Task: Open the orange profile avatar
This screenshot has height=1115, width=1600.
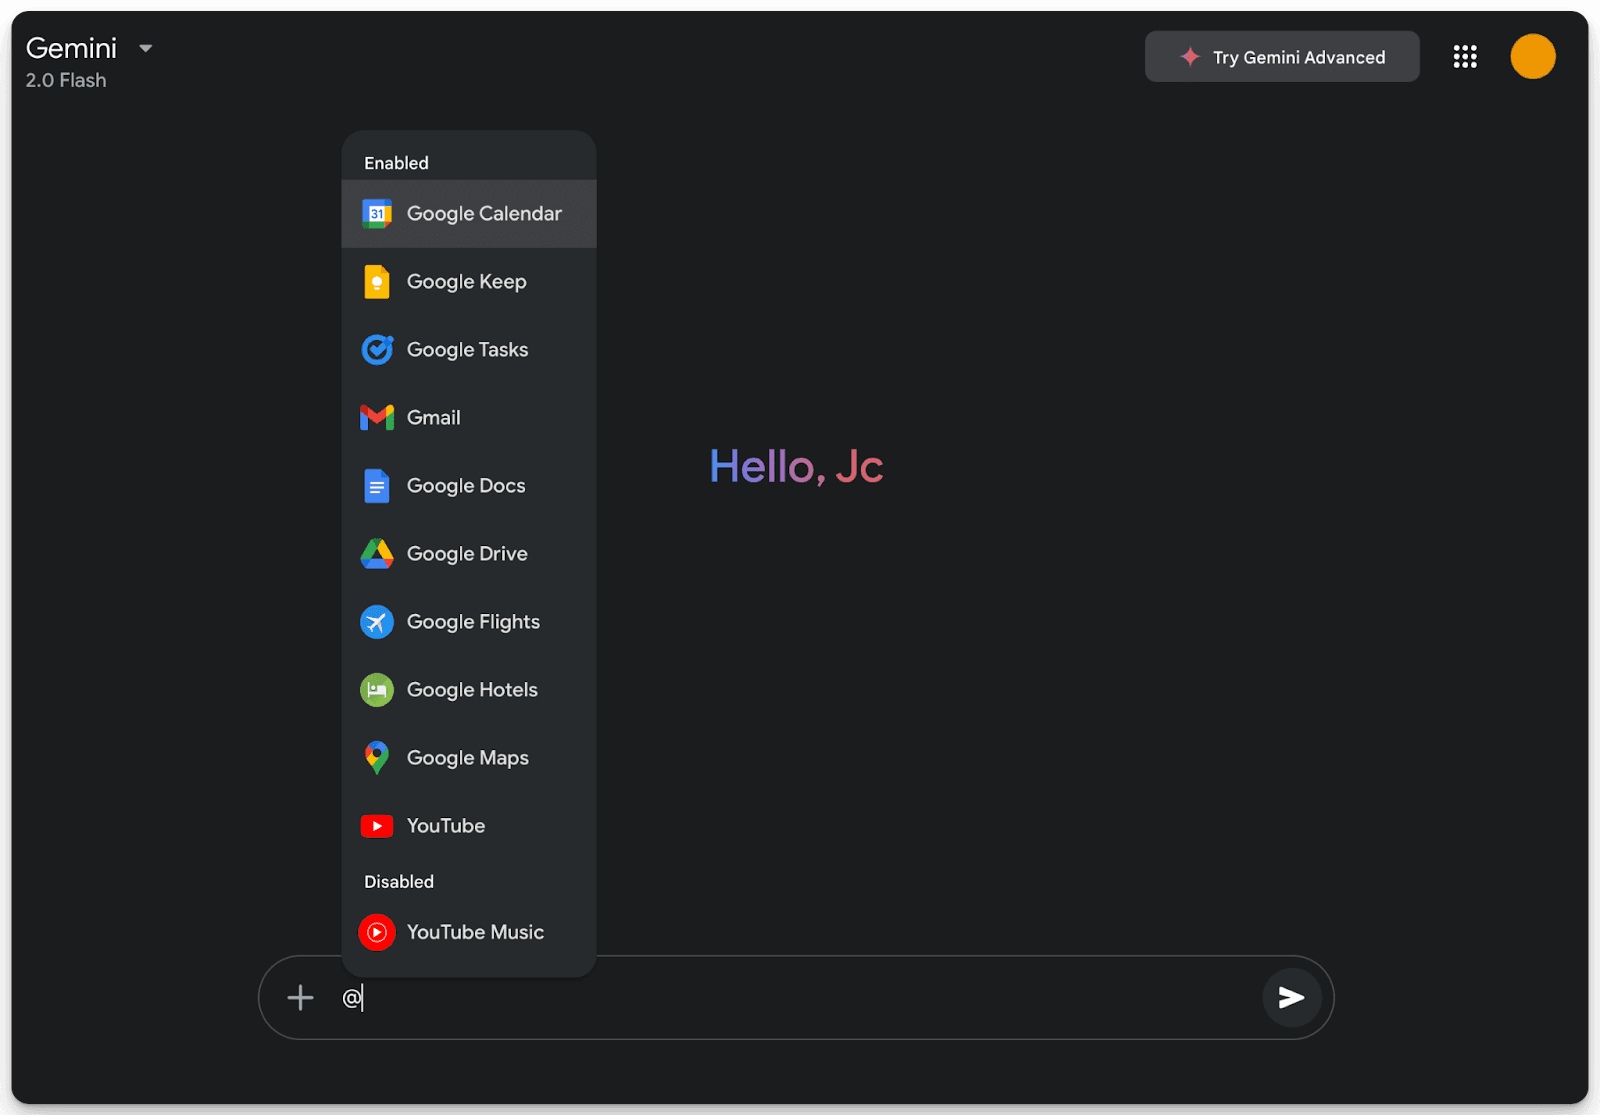Action: click(1532, 57)
